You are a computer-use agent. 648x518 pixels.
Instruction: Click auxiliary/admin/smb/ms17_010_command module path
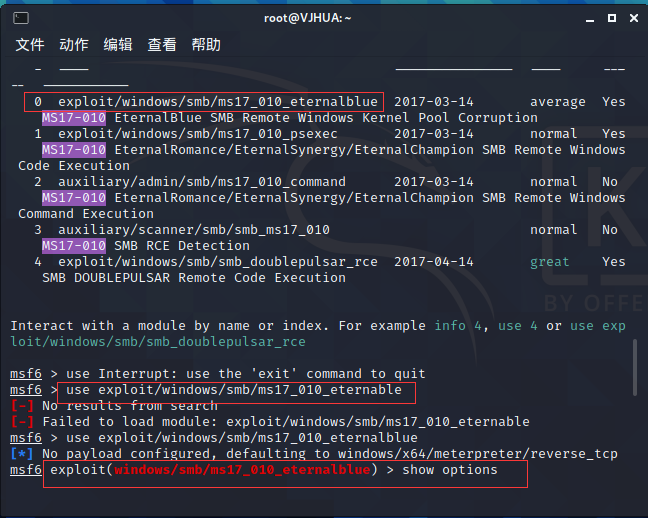pyautogui.click(x=202, y=182)
